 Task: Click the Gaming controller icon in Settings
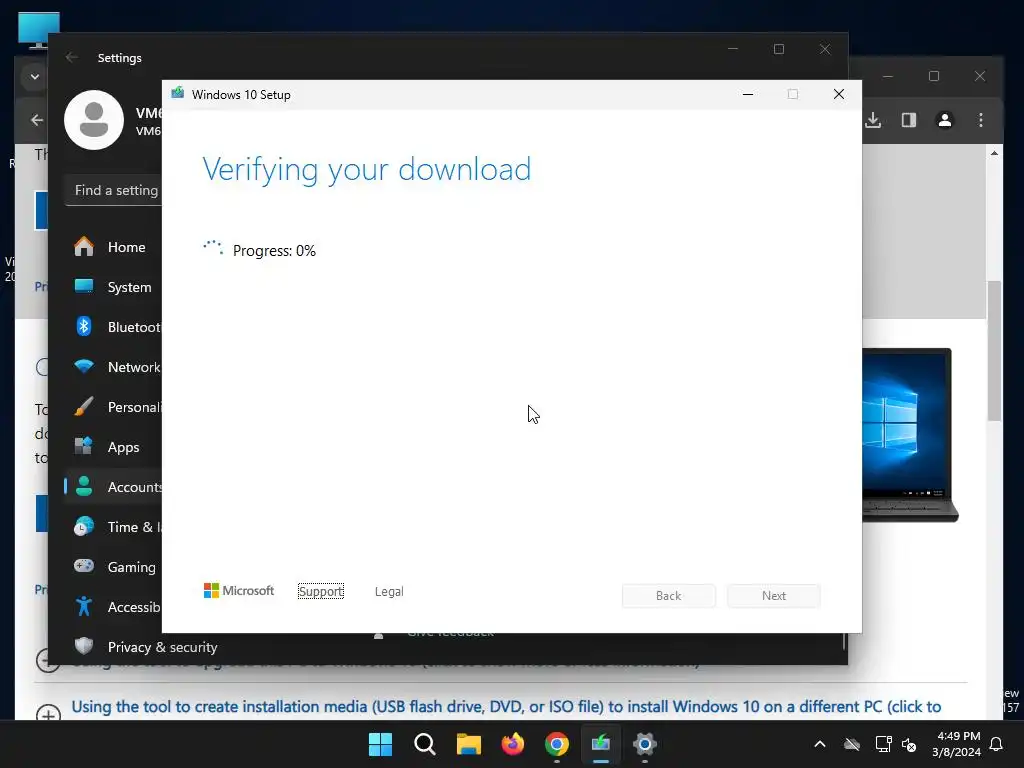pos(84,566)
